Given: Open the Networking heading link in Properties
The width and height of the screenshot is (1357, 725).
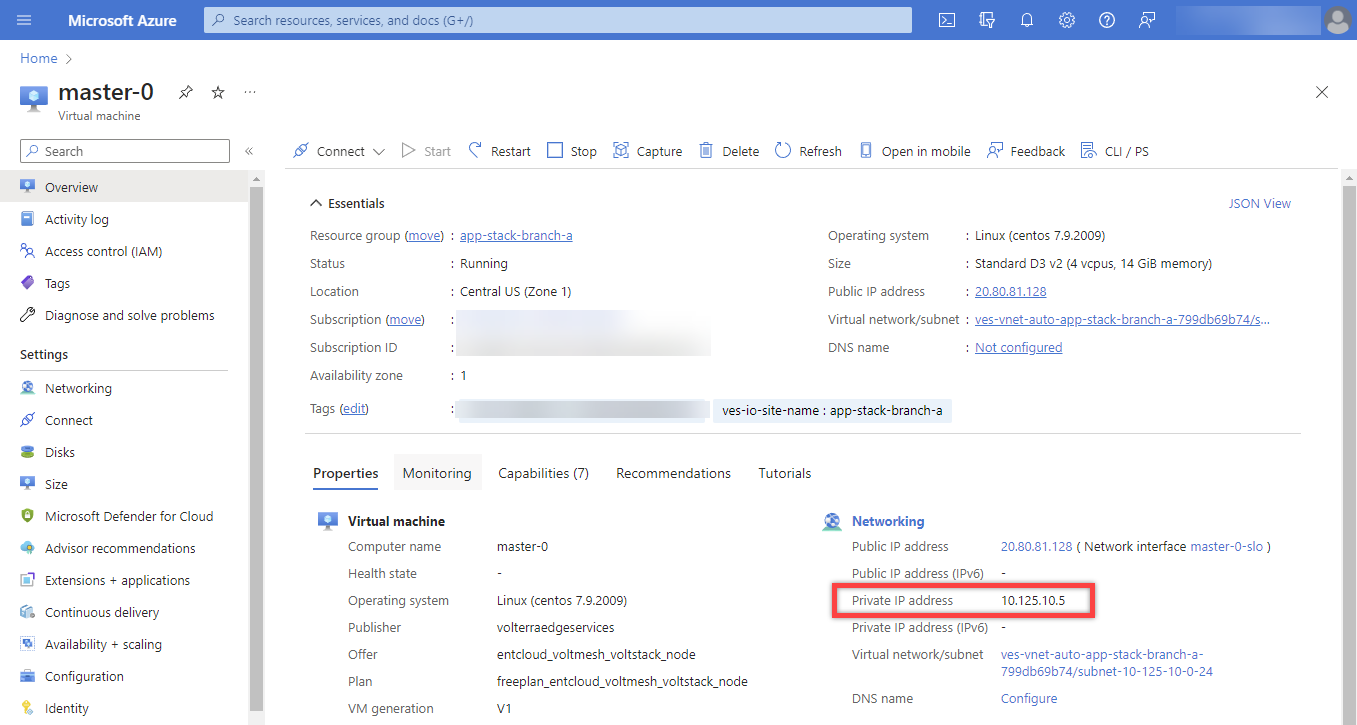Looking at the screenshot, I should (x=888, y=521).
